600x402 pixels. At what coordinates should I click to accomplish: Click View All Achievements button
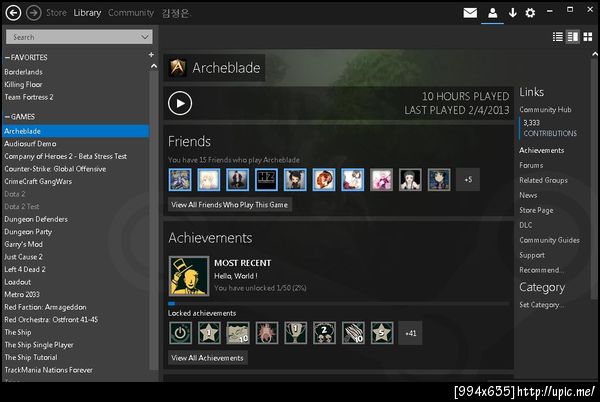coord(207,358)
